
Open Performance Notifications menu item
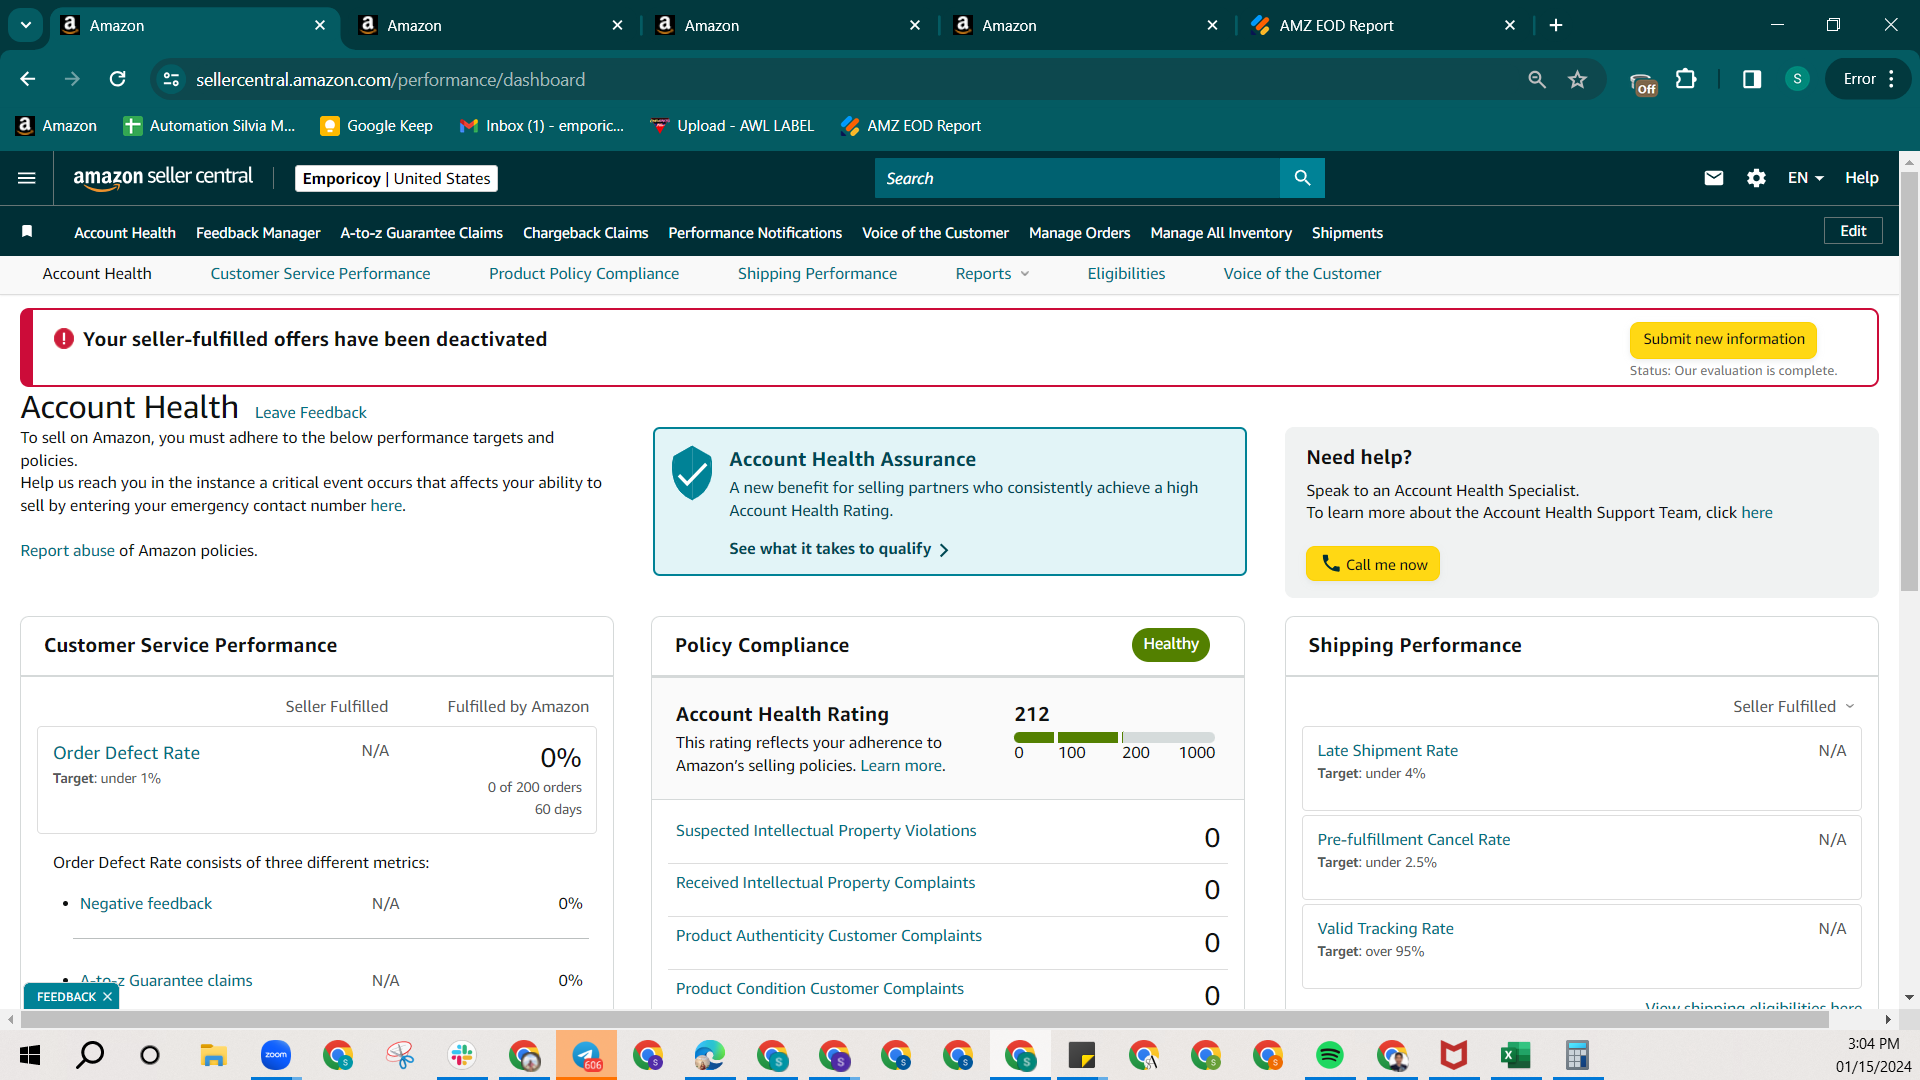[x=755, y=233]
